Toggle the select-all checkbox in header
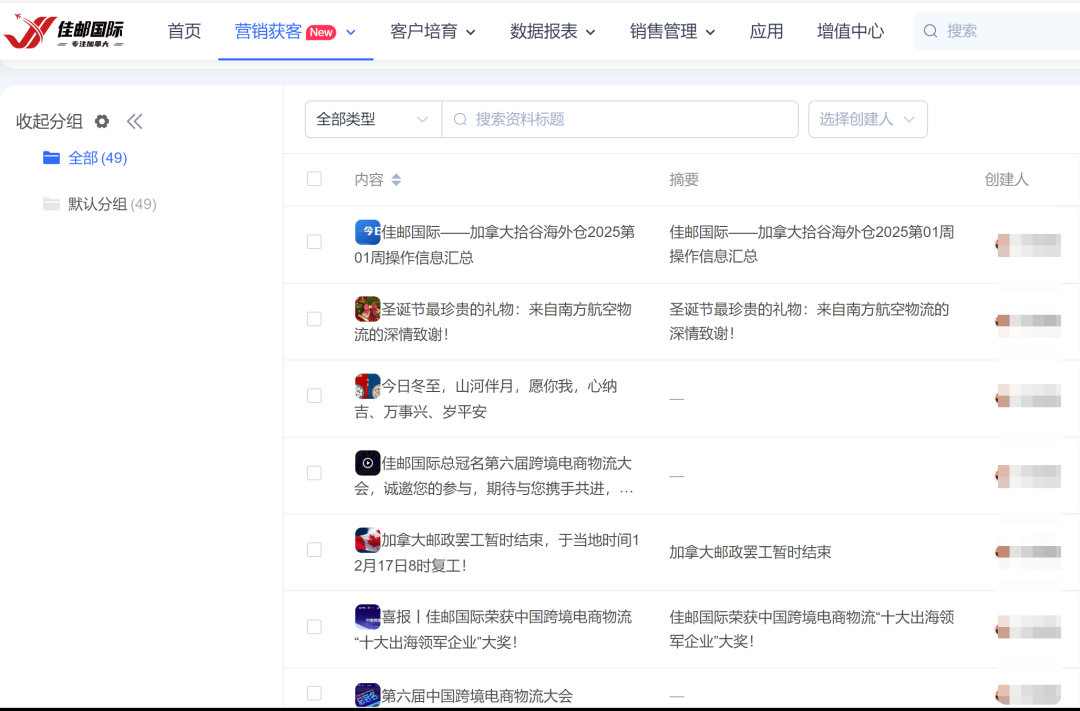 point(314,179)
